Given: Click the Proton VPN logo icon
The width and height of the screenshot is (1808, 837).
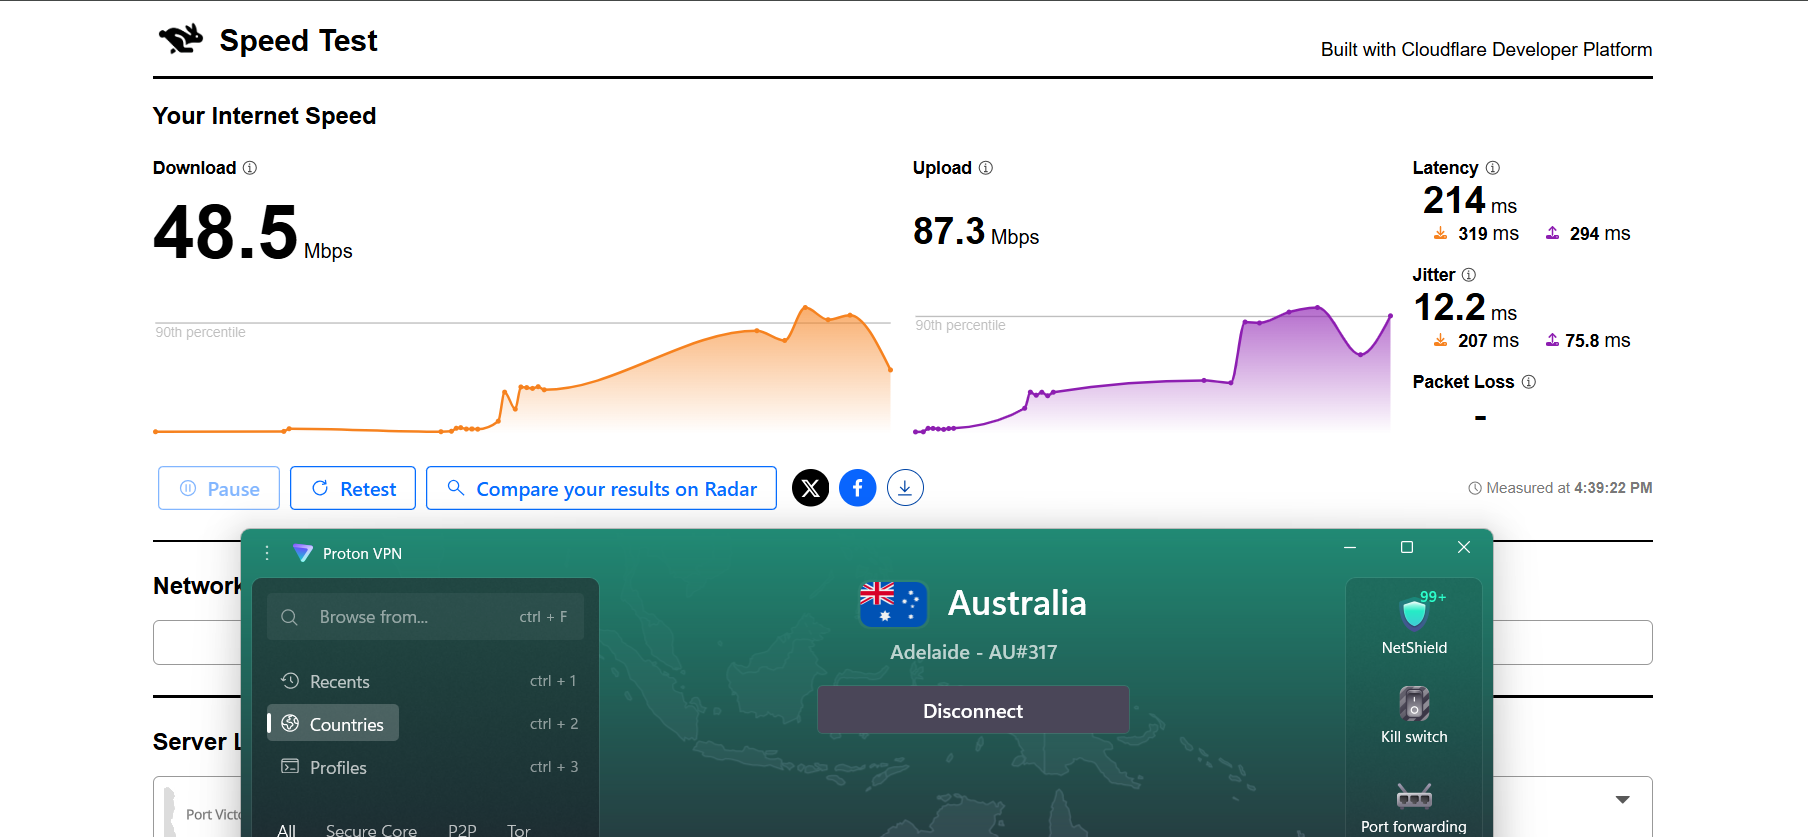Looking at the screenshot, I should pyautogui.click(x=303, y=553).
